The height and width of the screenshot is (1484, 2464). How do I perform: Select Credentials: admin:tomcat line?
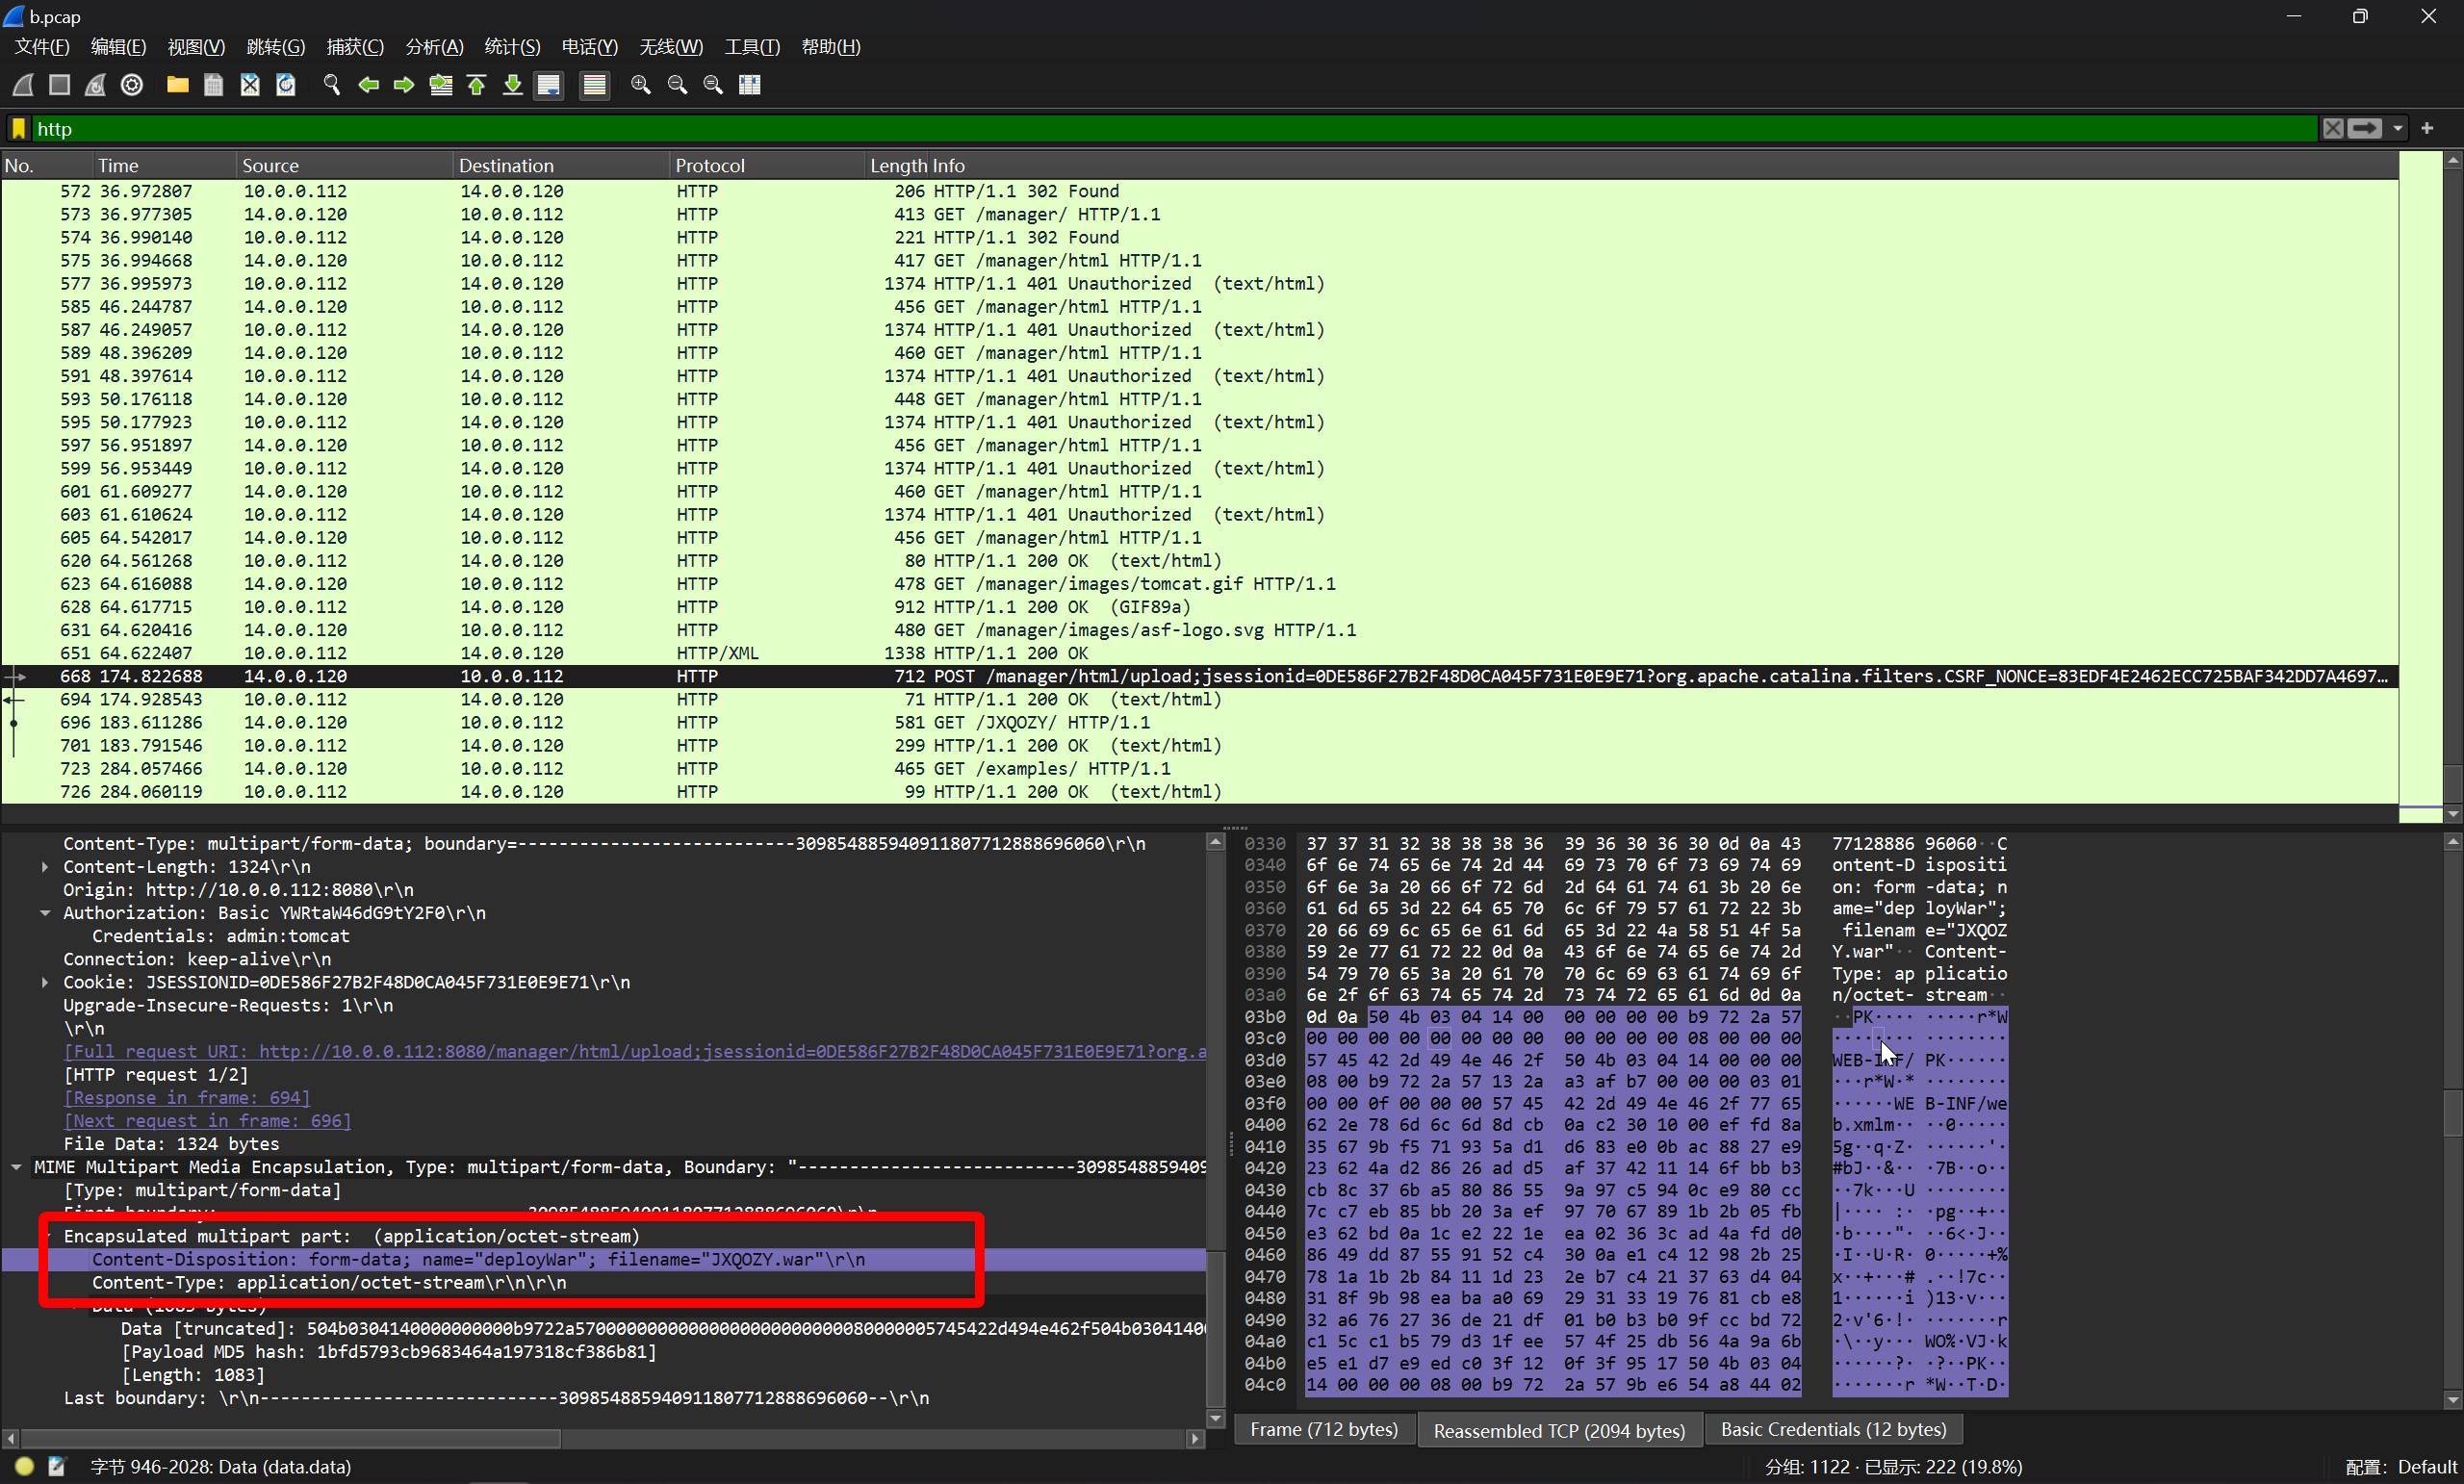[x=220, y=937]
